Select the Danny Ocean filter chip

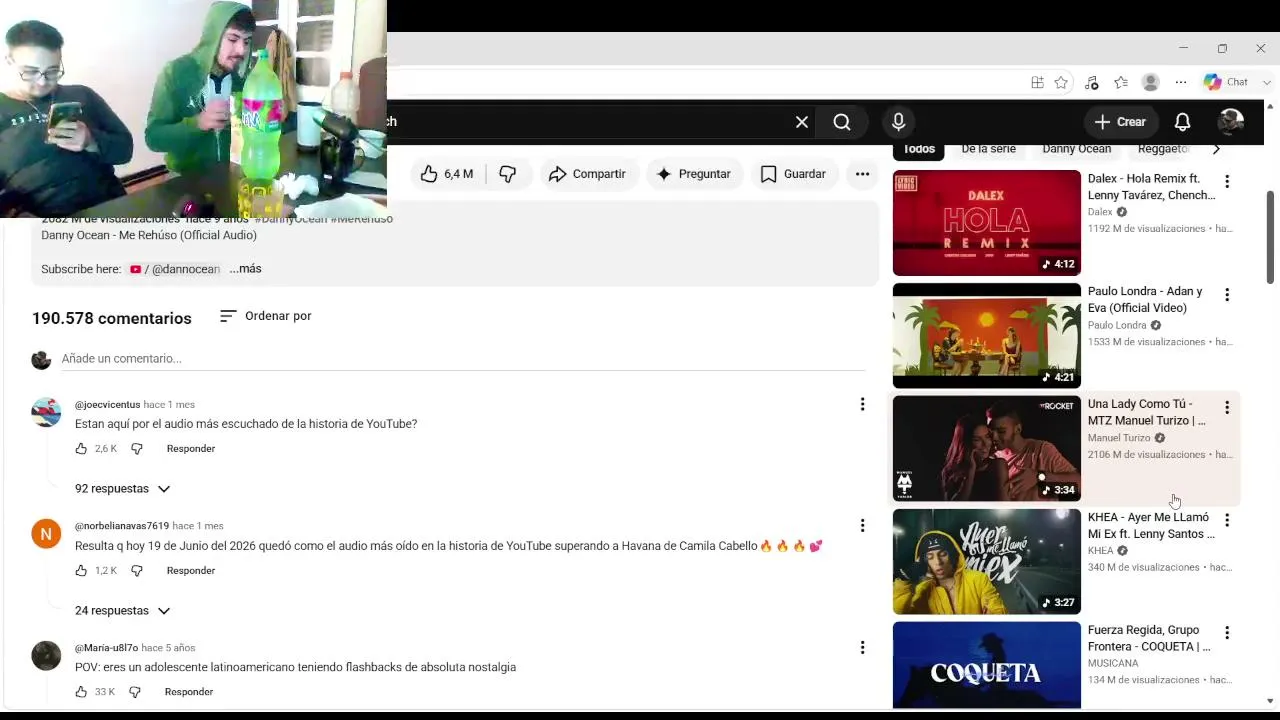point(1077,149)
